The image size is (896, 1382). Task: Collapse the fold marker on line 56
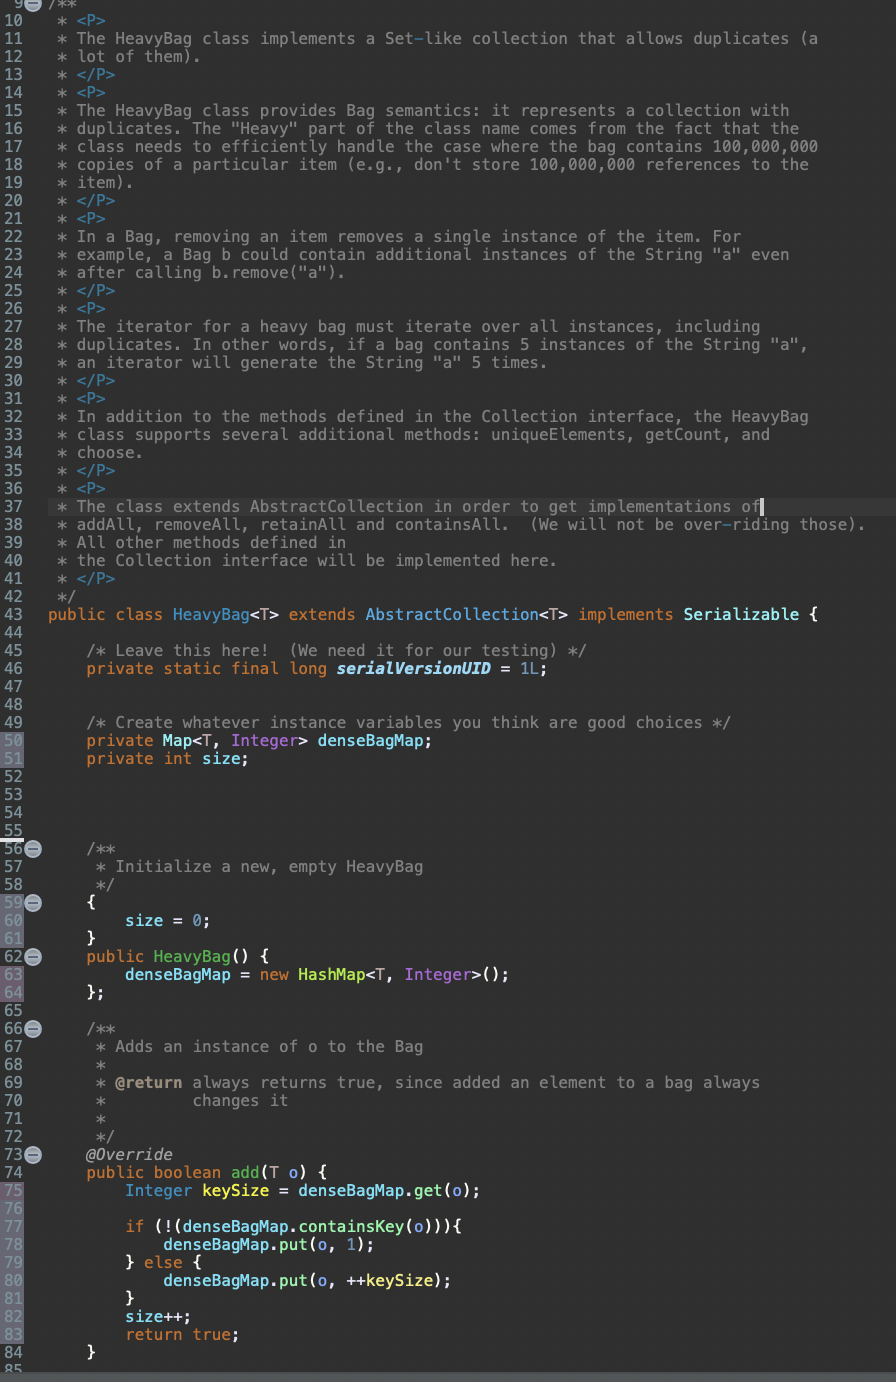click(x=31, y=848)
